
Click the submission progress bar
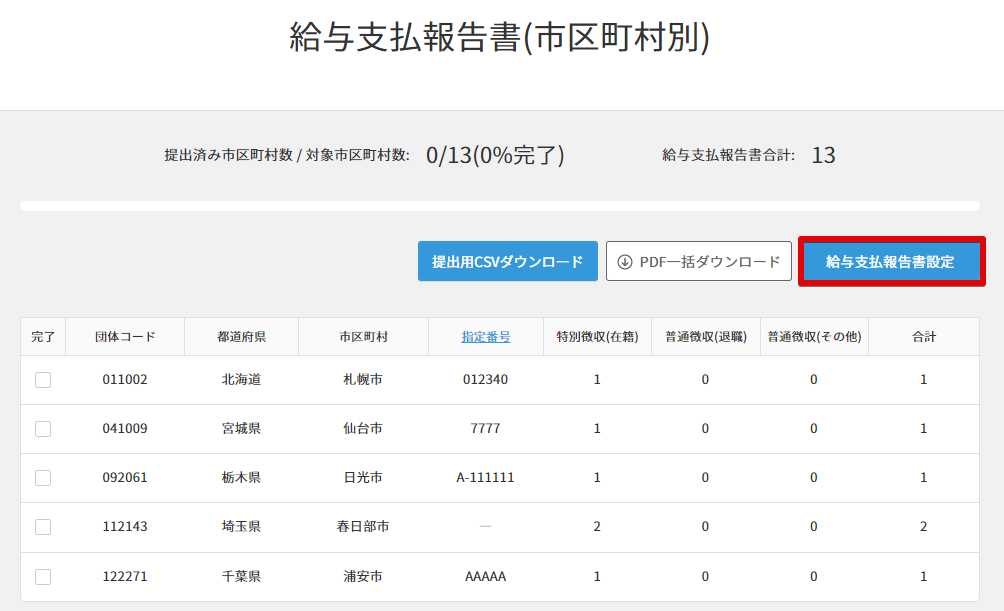click(x=500, y=206)
